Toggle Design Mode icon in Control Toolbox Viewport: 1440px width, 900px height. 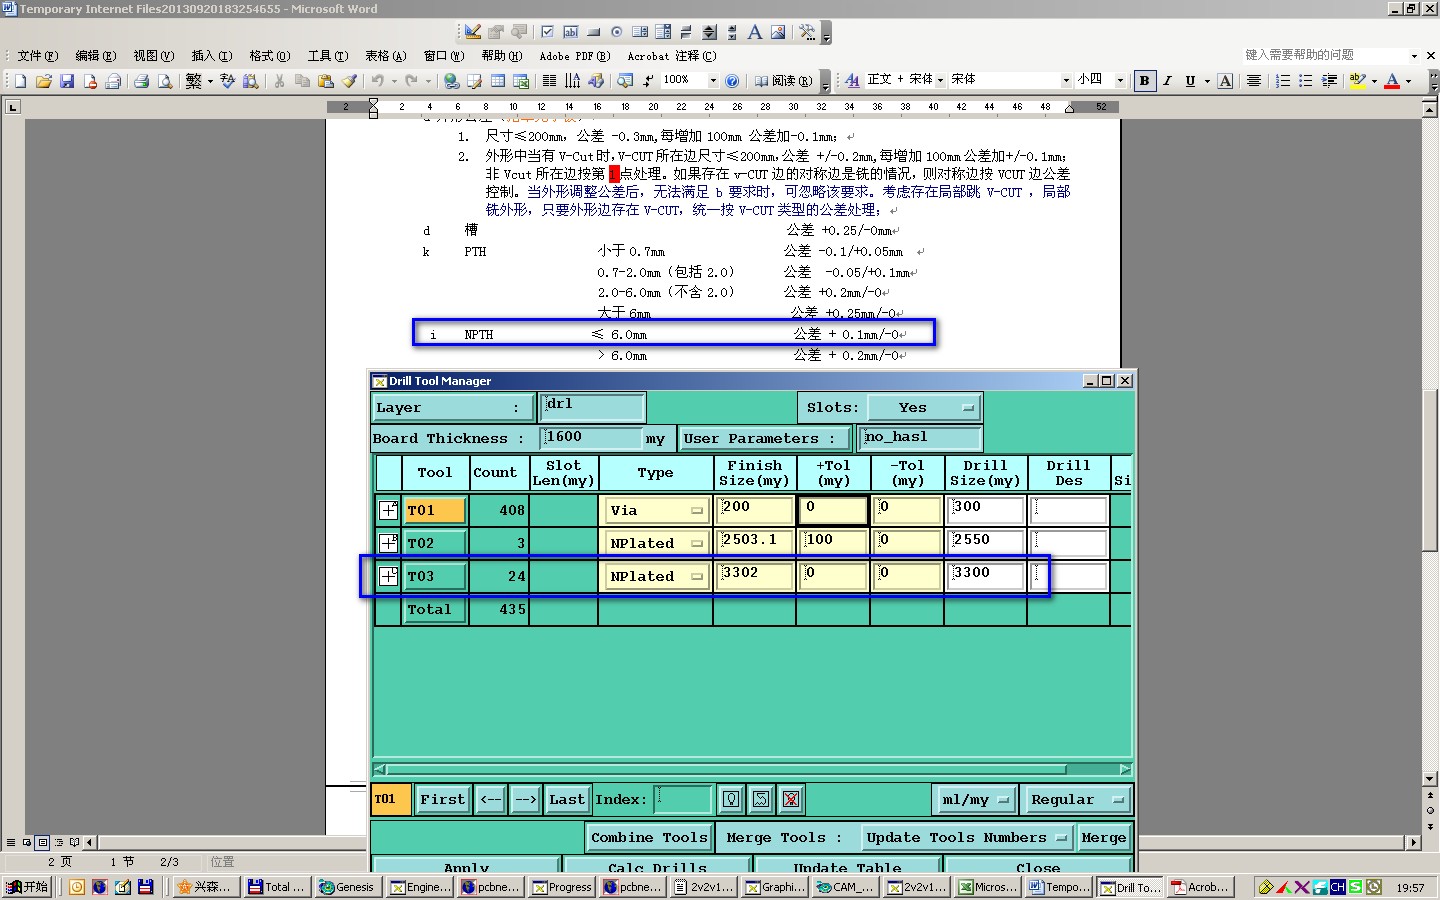(473, 32)
